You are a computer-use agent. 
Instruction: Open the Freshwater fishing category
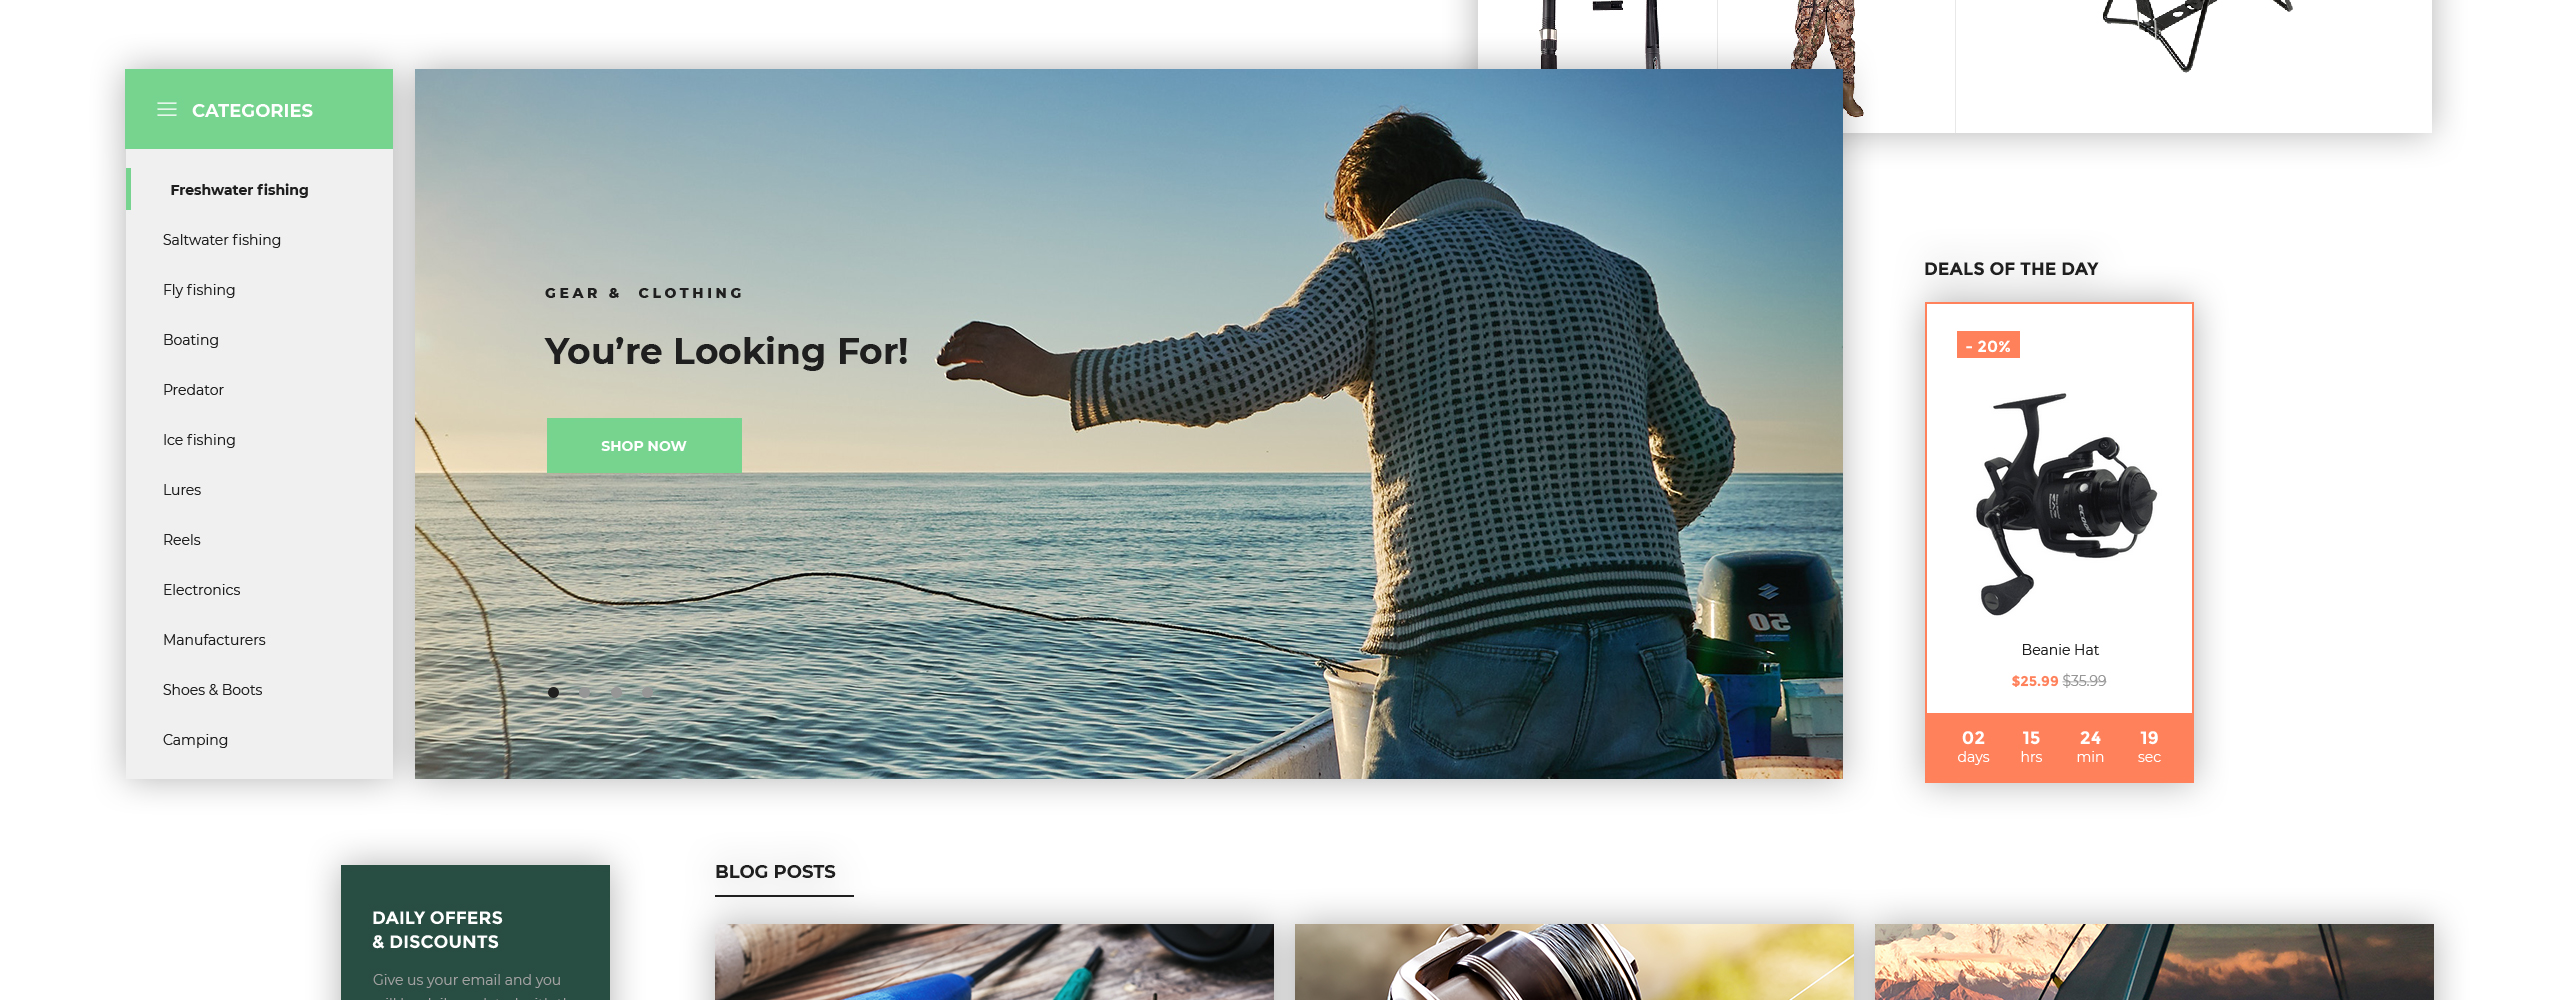pyautogui.click(x=239, y=190)
